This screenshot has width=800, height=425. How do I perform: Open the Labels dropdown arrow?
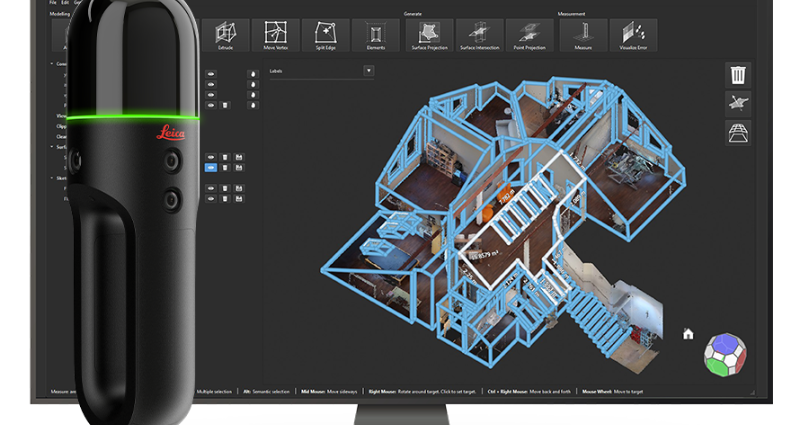click(368, 71)
